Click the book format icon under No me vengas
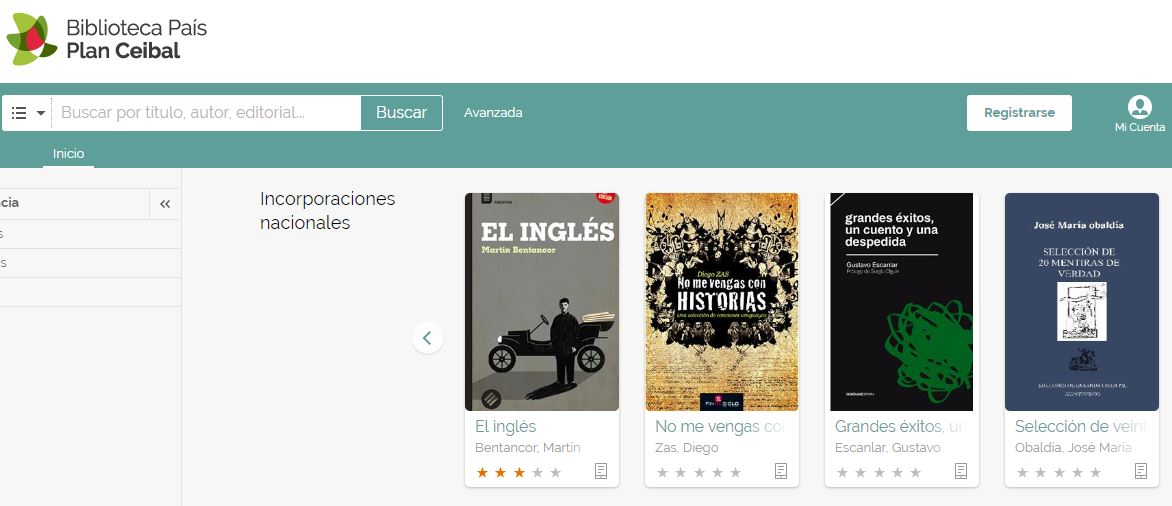The image size is (1172, 506). [x=781, y=471]
